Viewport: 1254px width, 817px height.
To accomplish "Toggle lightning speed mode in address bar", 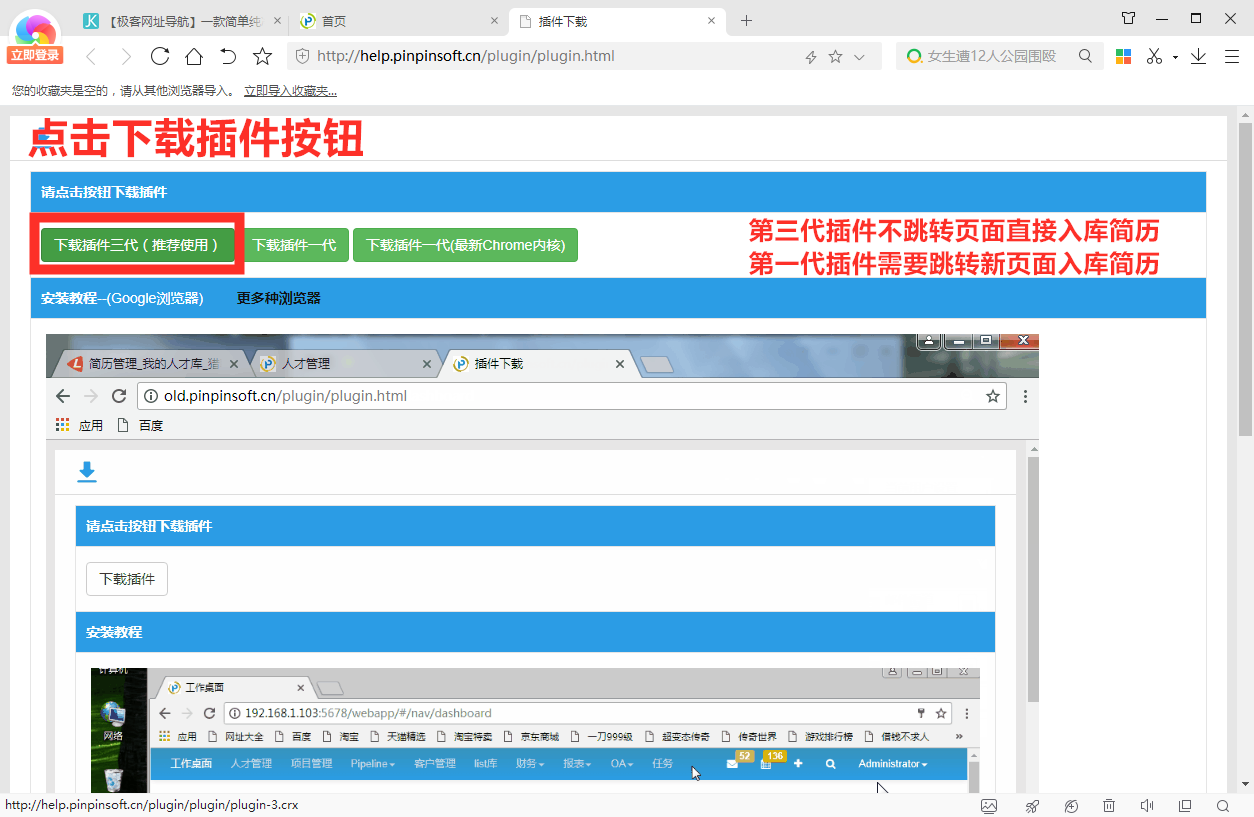I will point(811,57).
